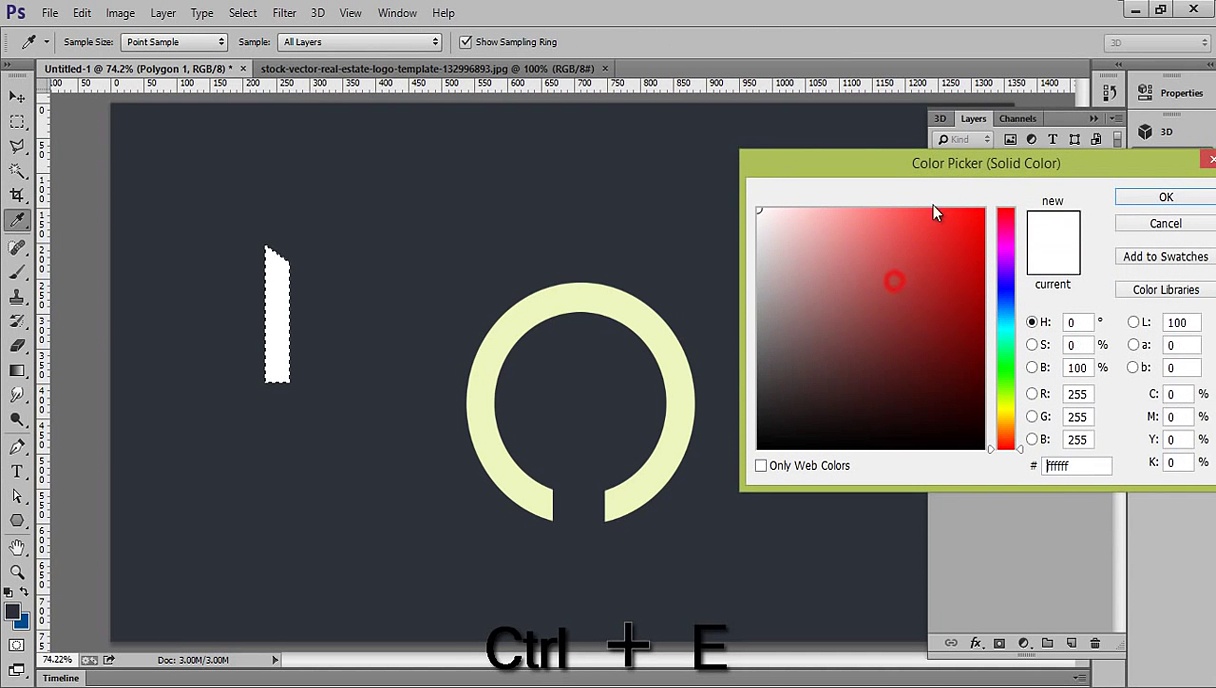The image size is (1216, 688).
Task: Toggle layer filtering on/off switch
Action: click(x=1118, y=139)
